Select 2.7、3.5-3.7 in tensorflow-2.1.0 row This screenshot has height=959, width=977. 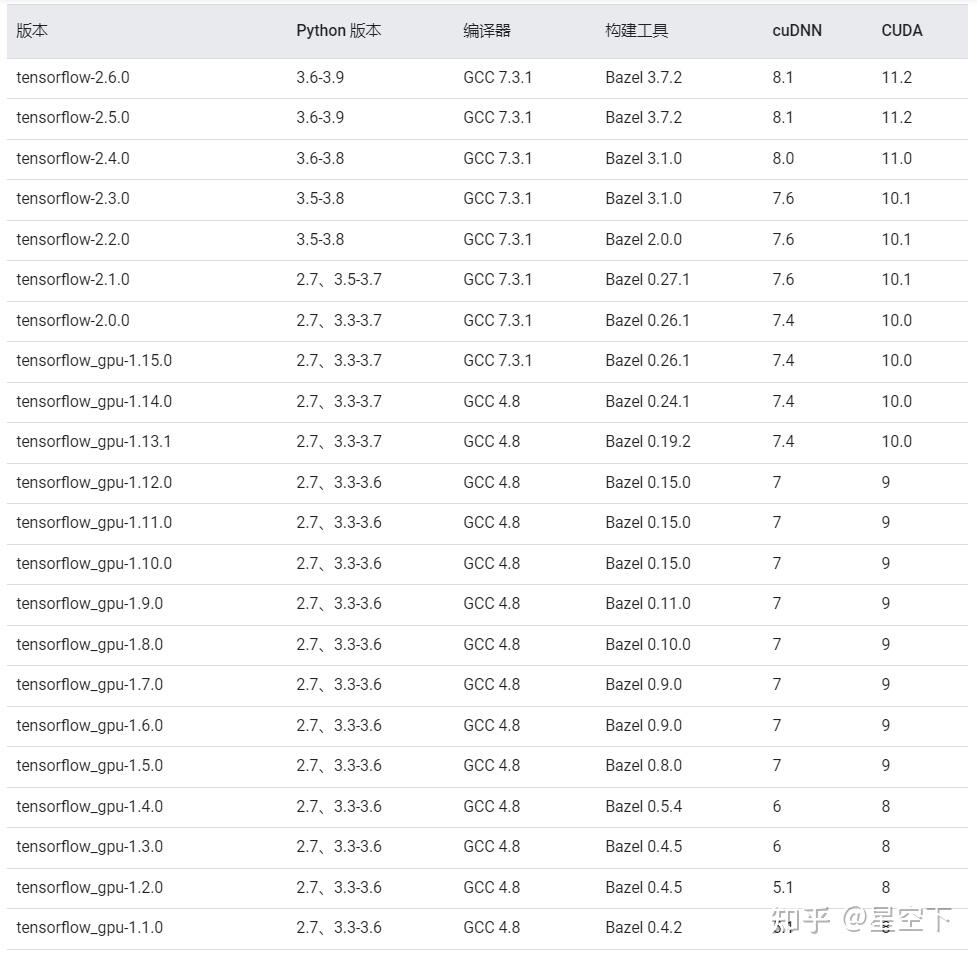pyautogui.click(x=339, y=279)
